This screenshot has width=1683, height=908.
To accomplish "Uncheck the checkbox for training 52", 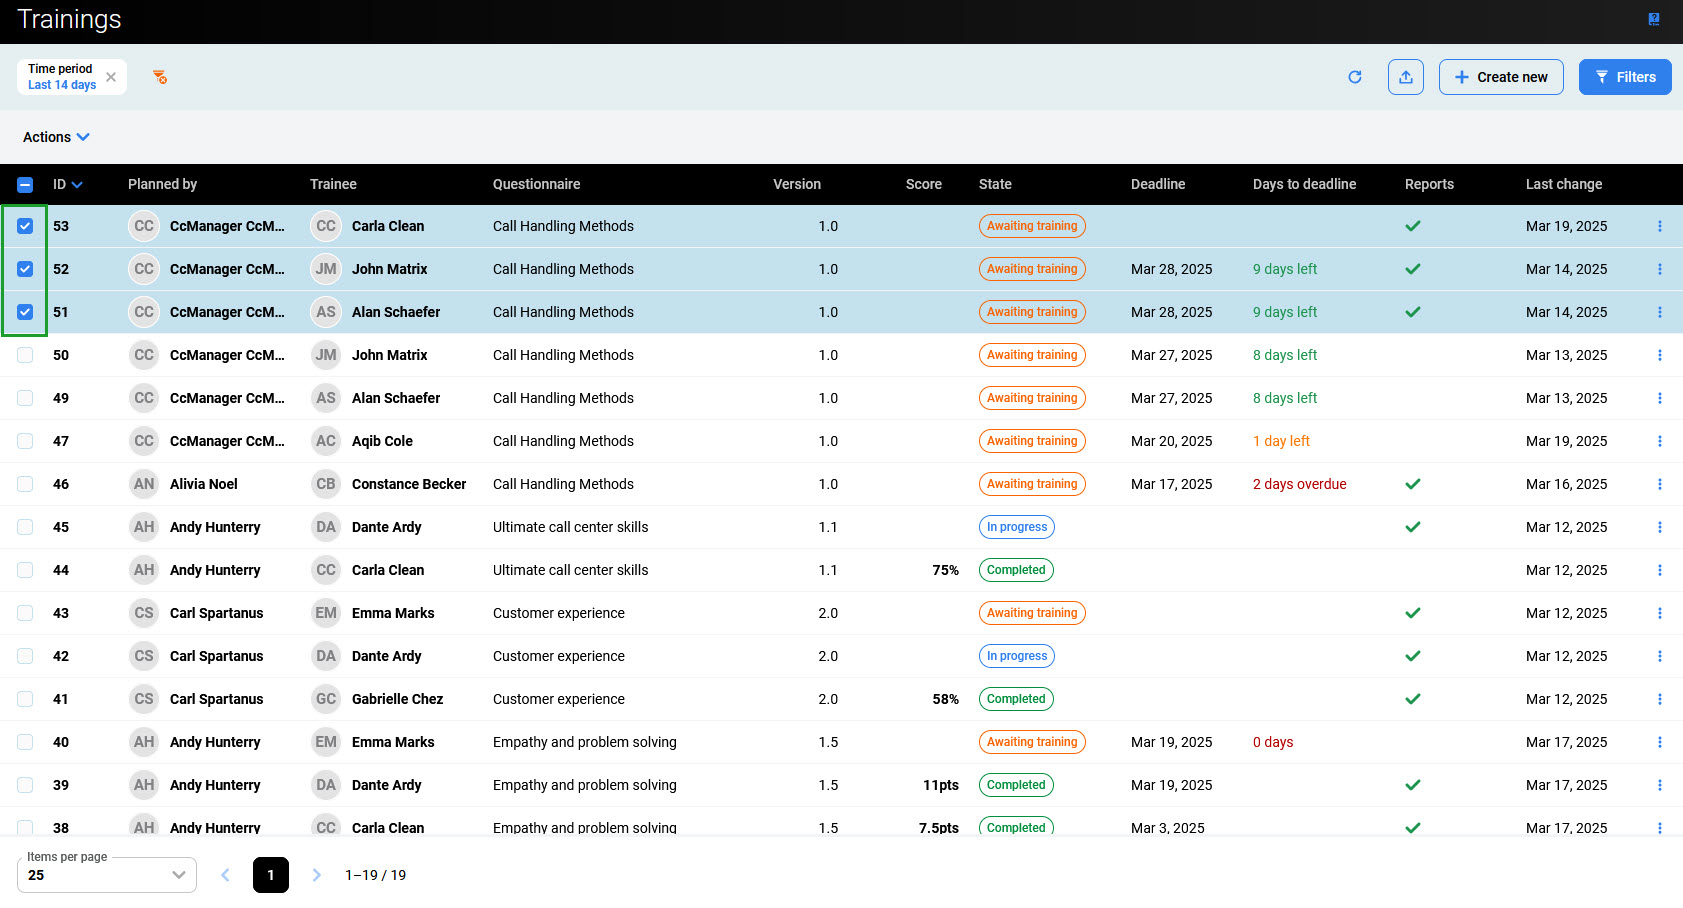I will tap(25, 269).
